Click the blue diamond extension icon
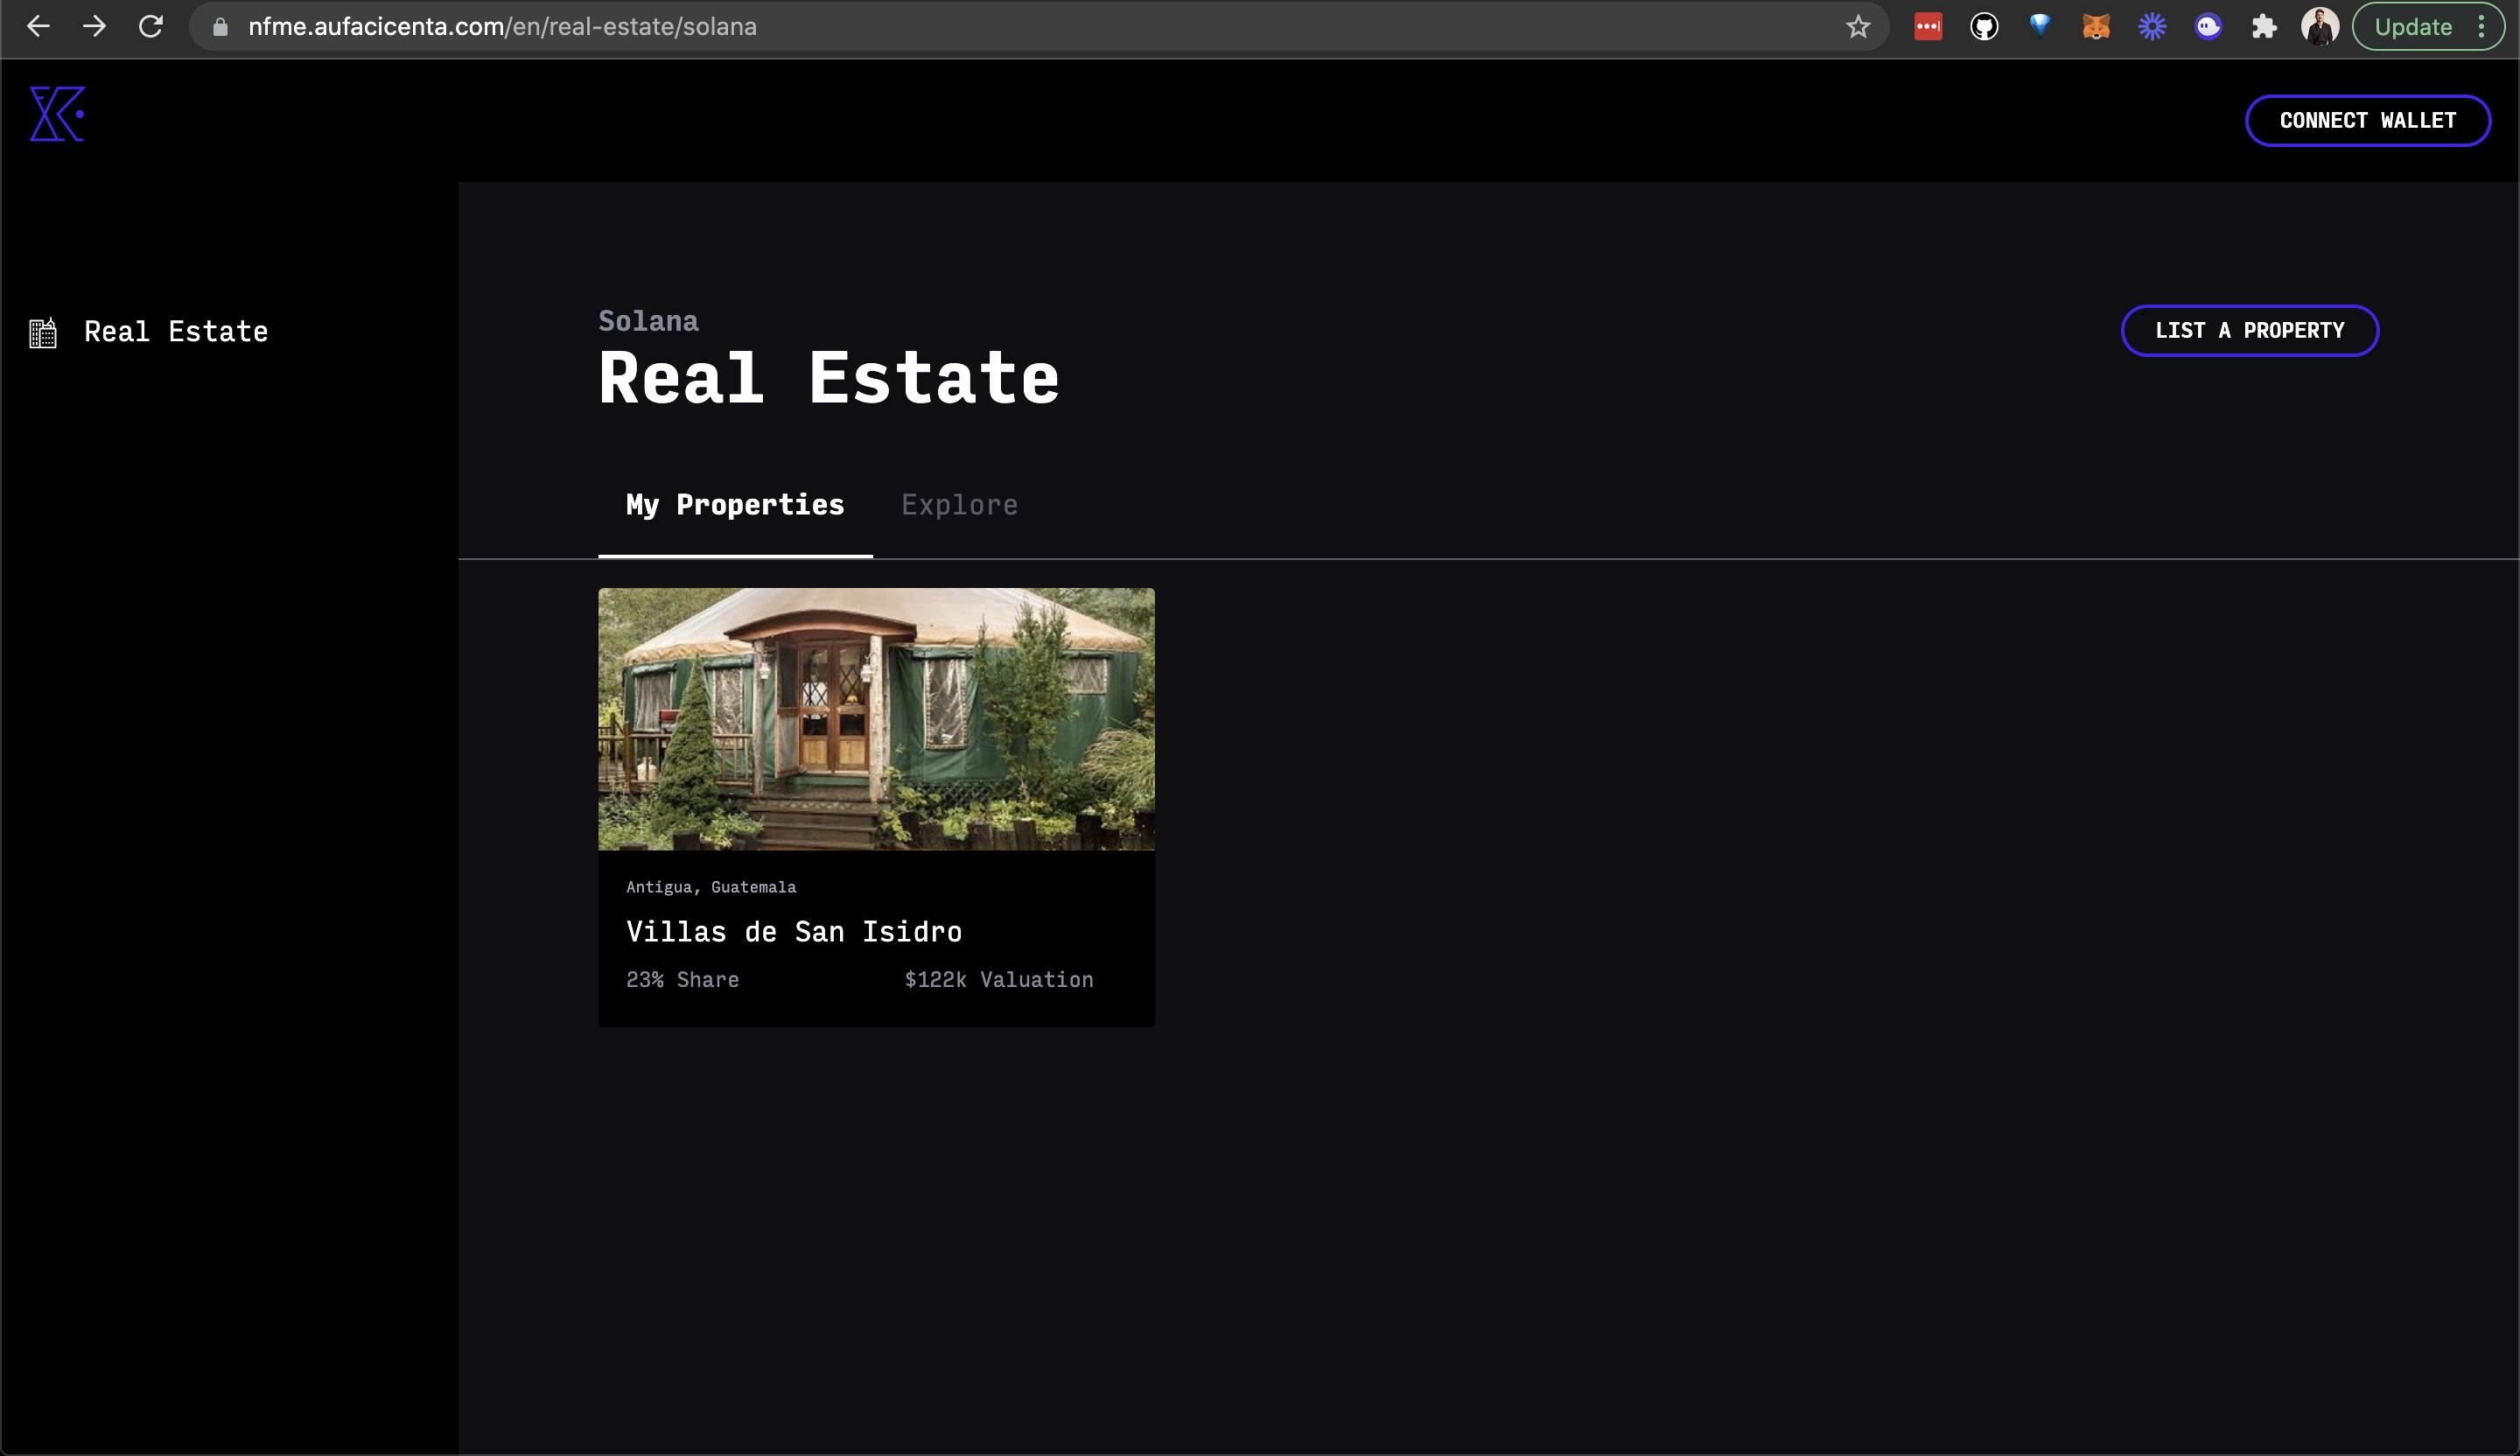 coord(2040,27)
